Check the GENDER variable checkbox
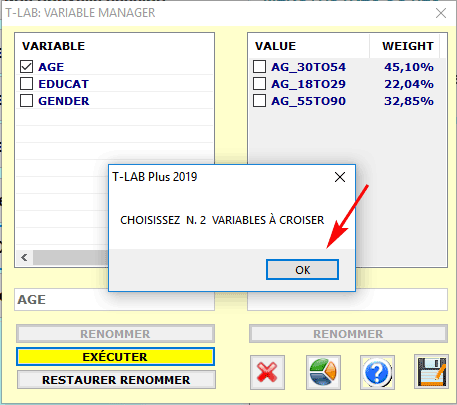The image size is (457, 405). pos(26,101)
